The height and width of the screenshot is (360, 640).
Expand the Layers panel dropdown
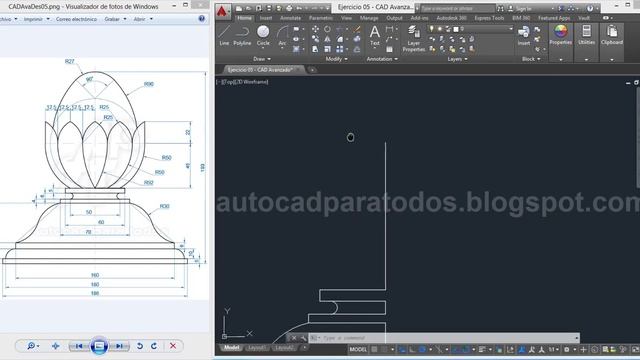click(457, 59)
